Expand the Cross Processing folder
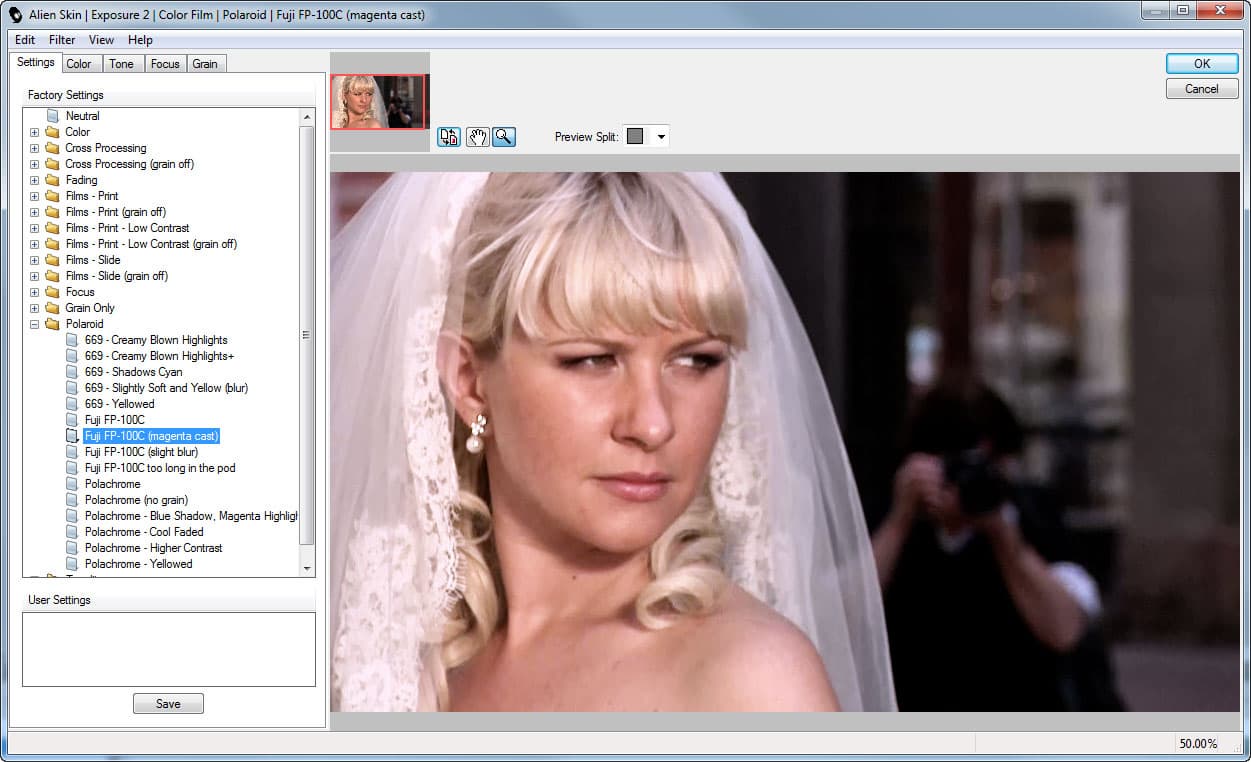The image size is (1251, 762). click(34, 148)
